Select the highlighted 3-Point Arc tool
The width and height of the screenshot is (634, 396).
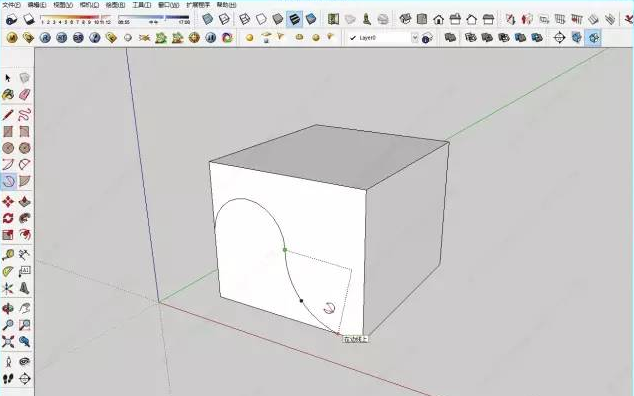[8, 181]
